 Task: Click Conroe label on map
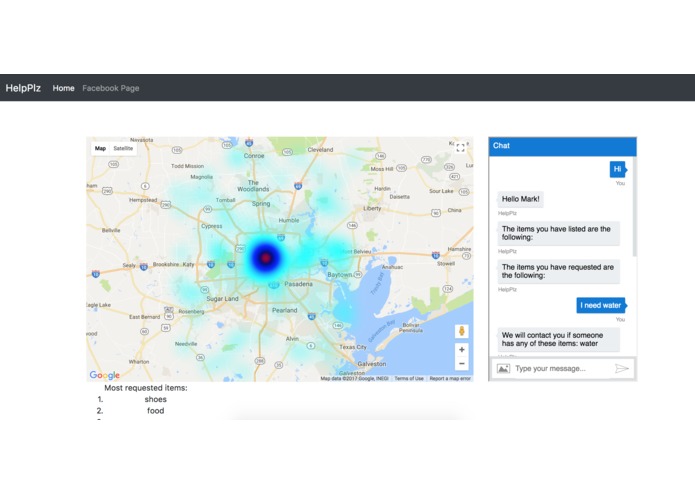[x=254, y=156]
